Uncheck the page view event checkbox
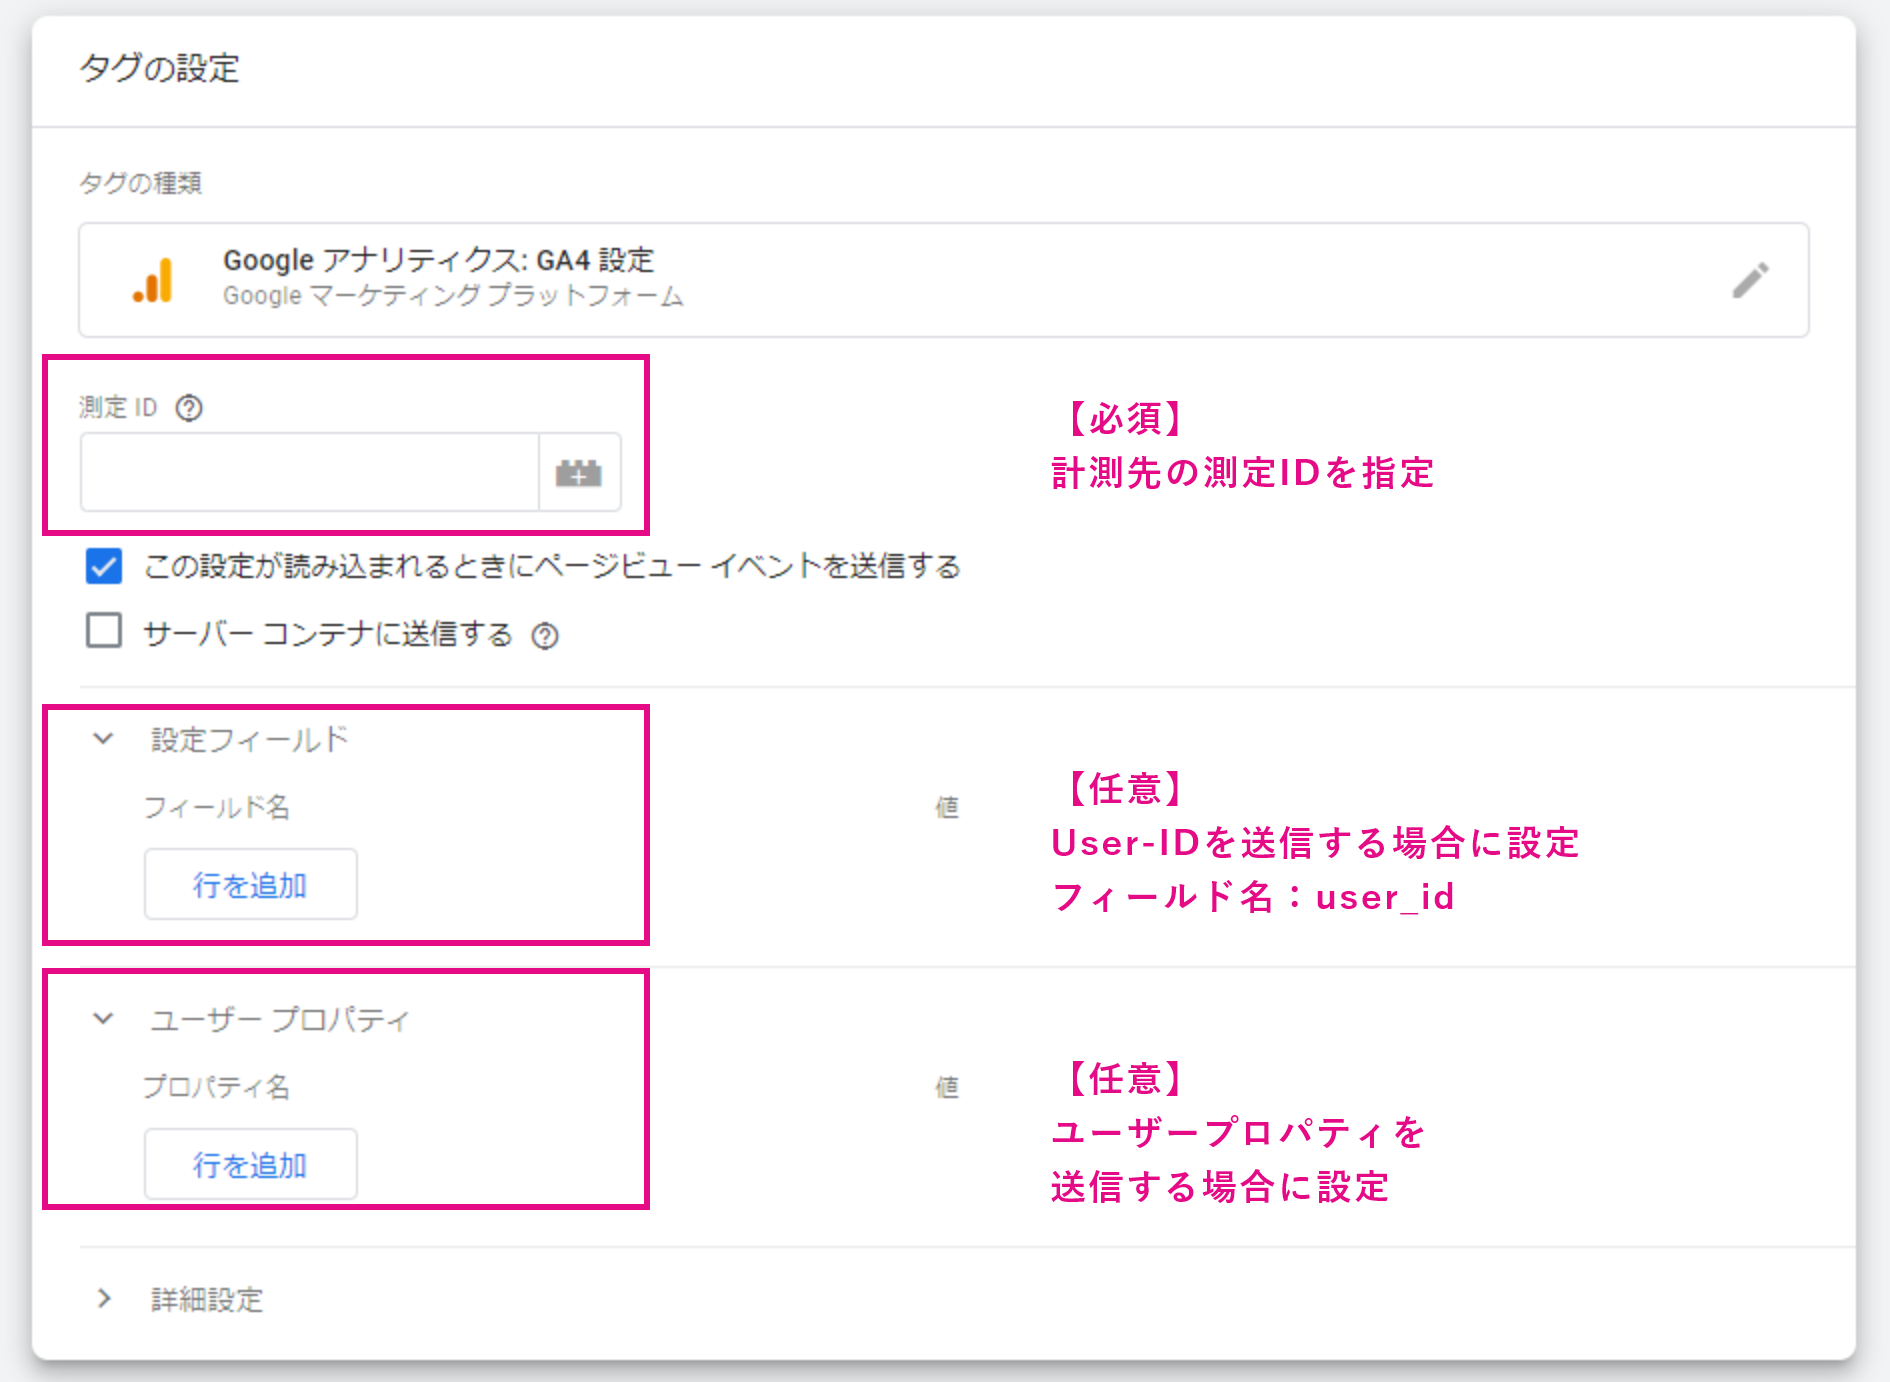 pyautogui.click(x=104, y=566)
